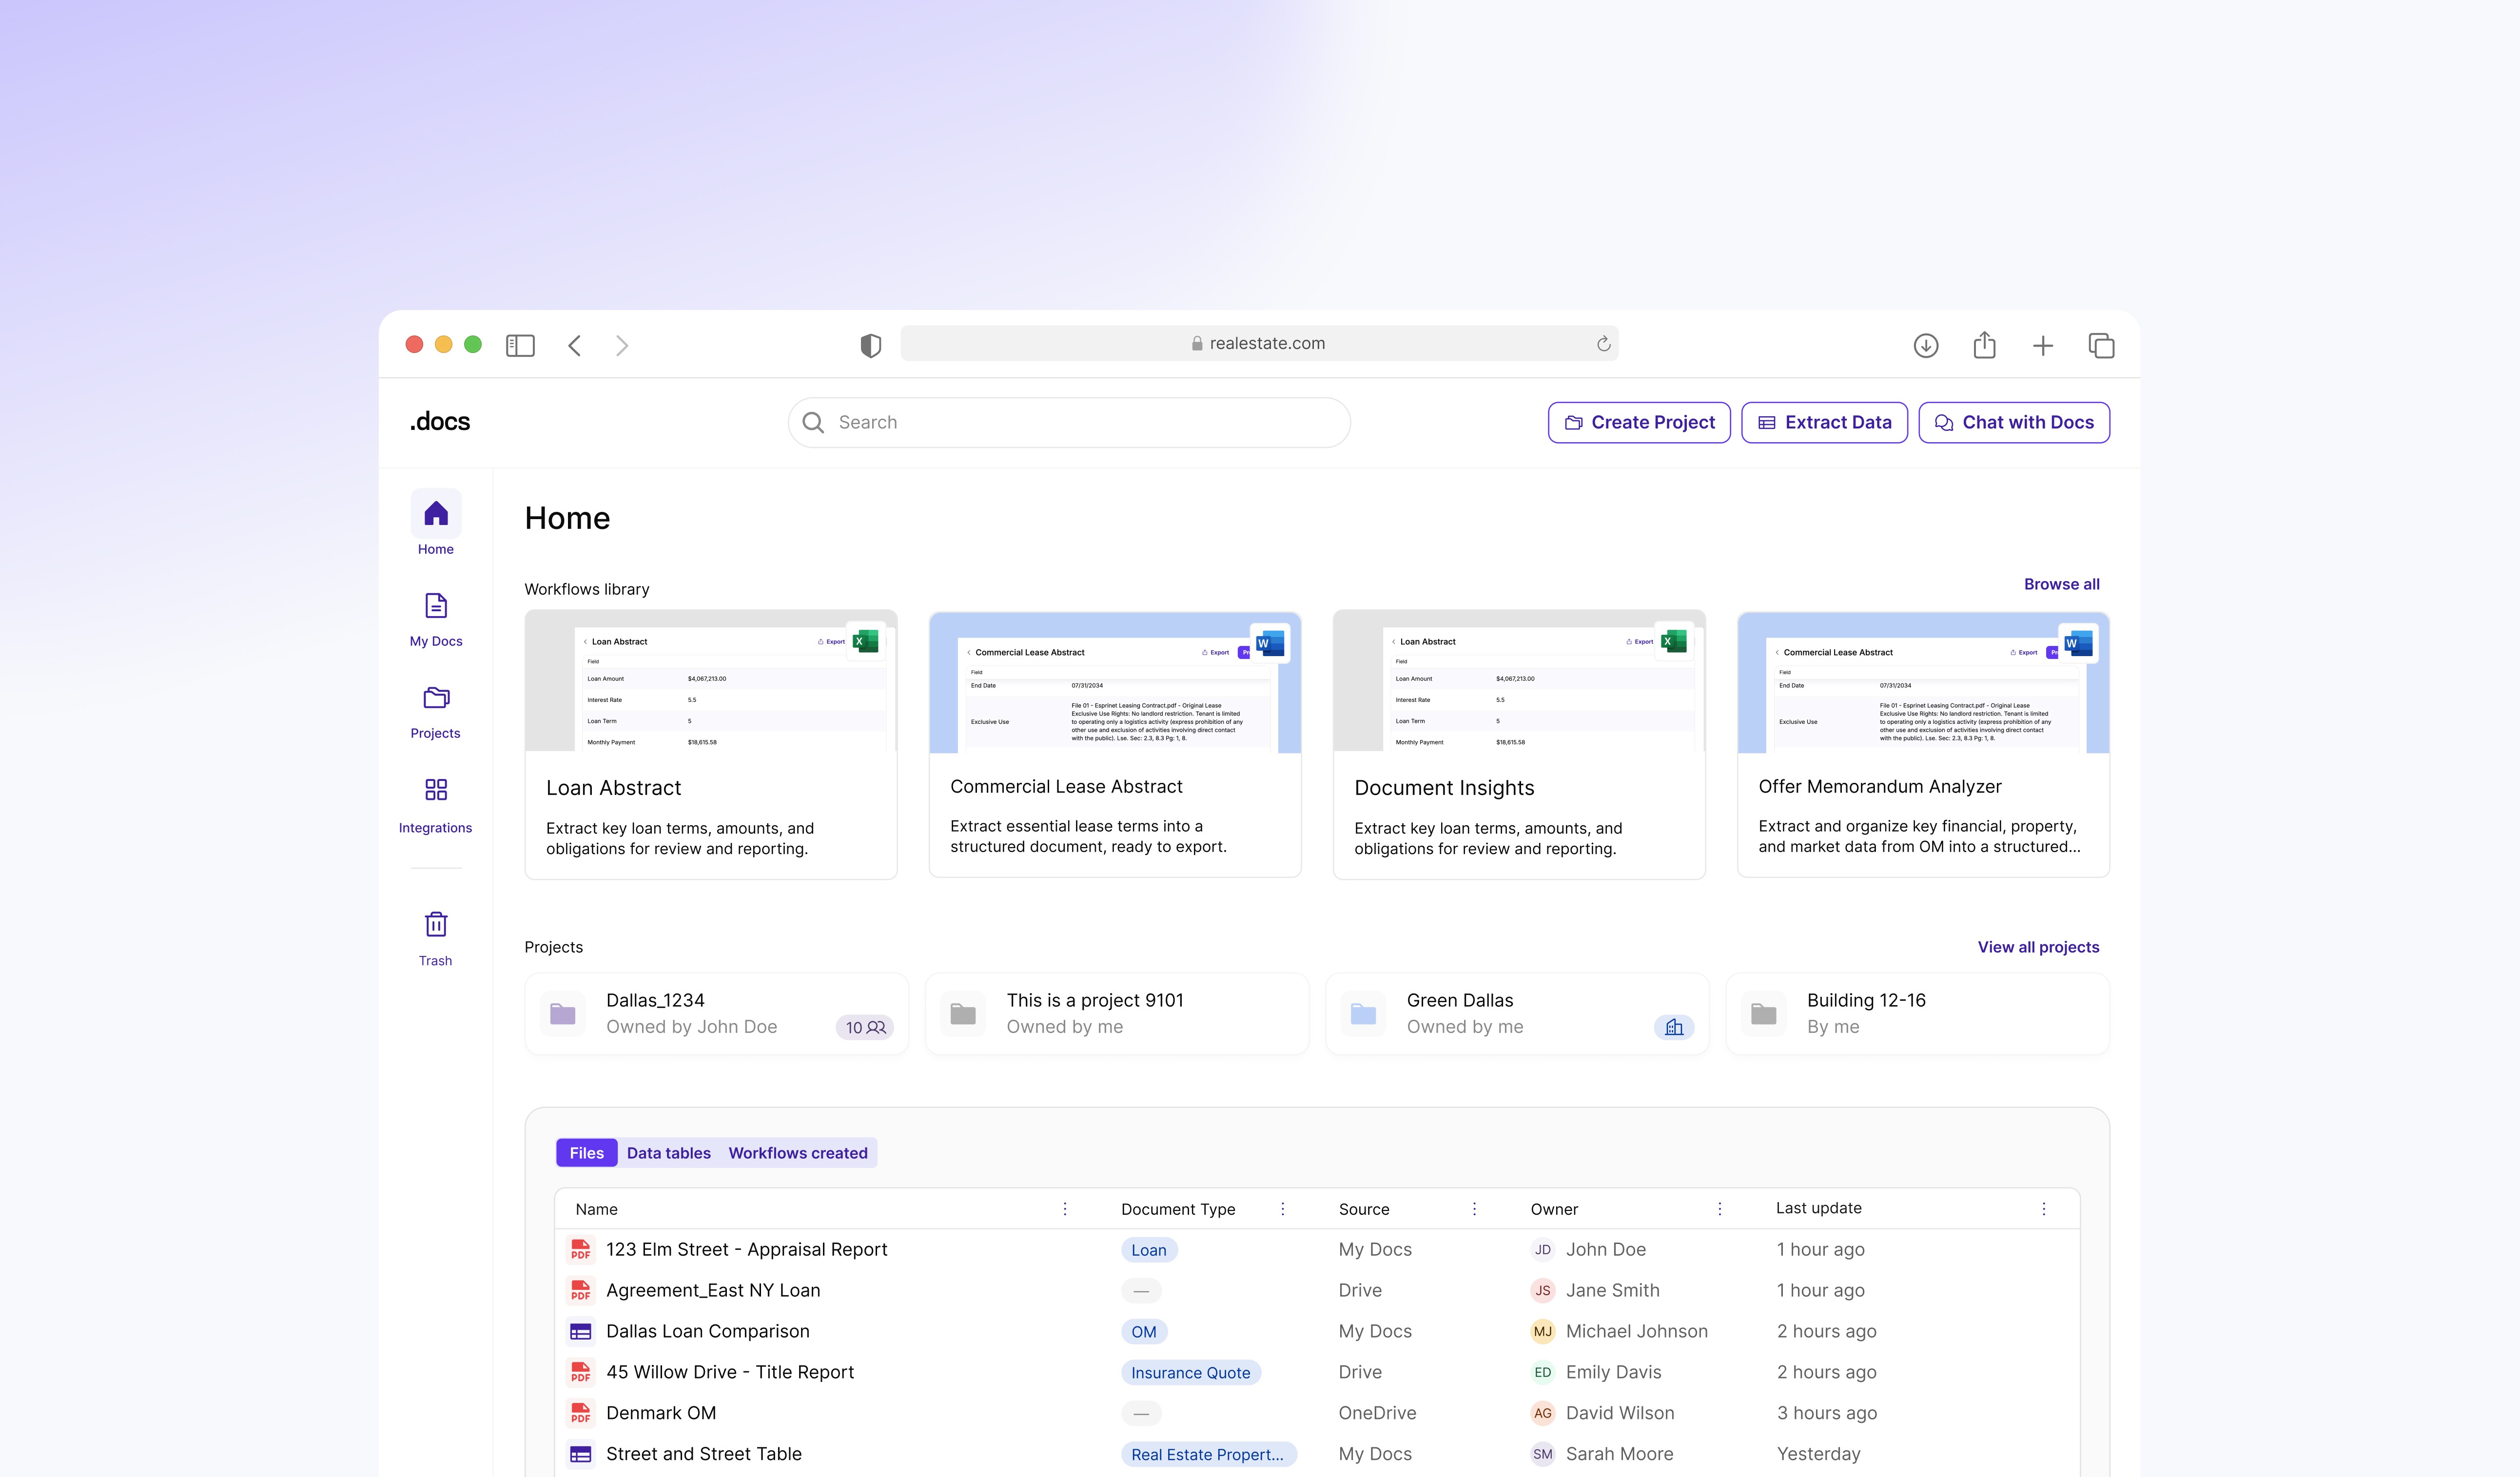Toggle the browser sidebar panel icon

pos(520,346)
